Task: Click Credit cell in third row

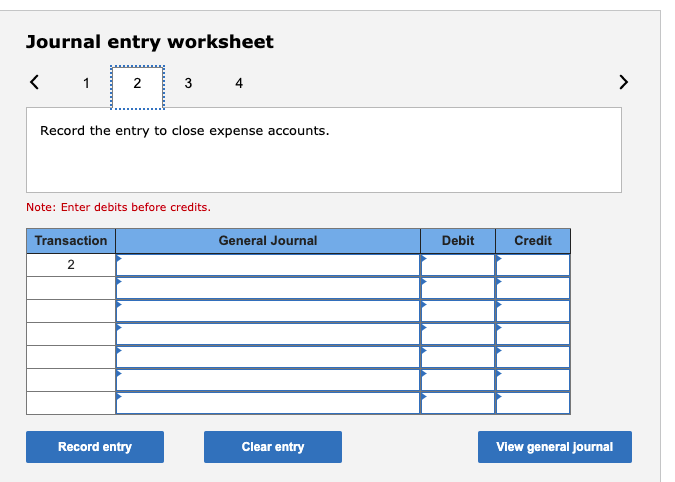Action: click(x=533, y=311)
